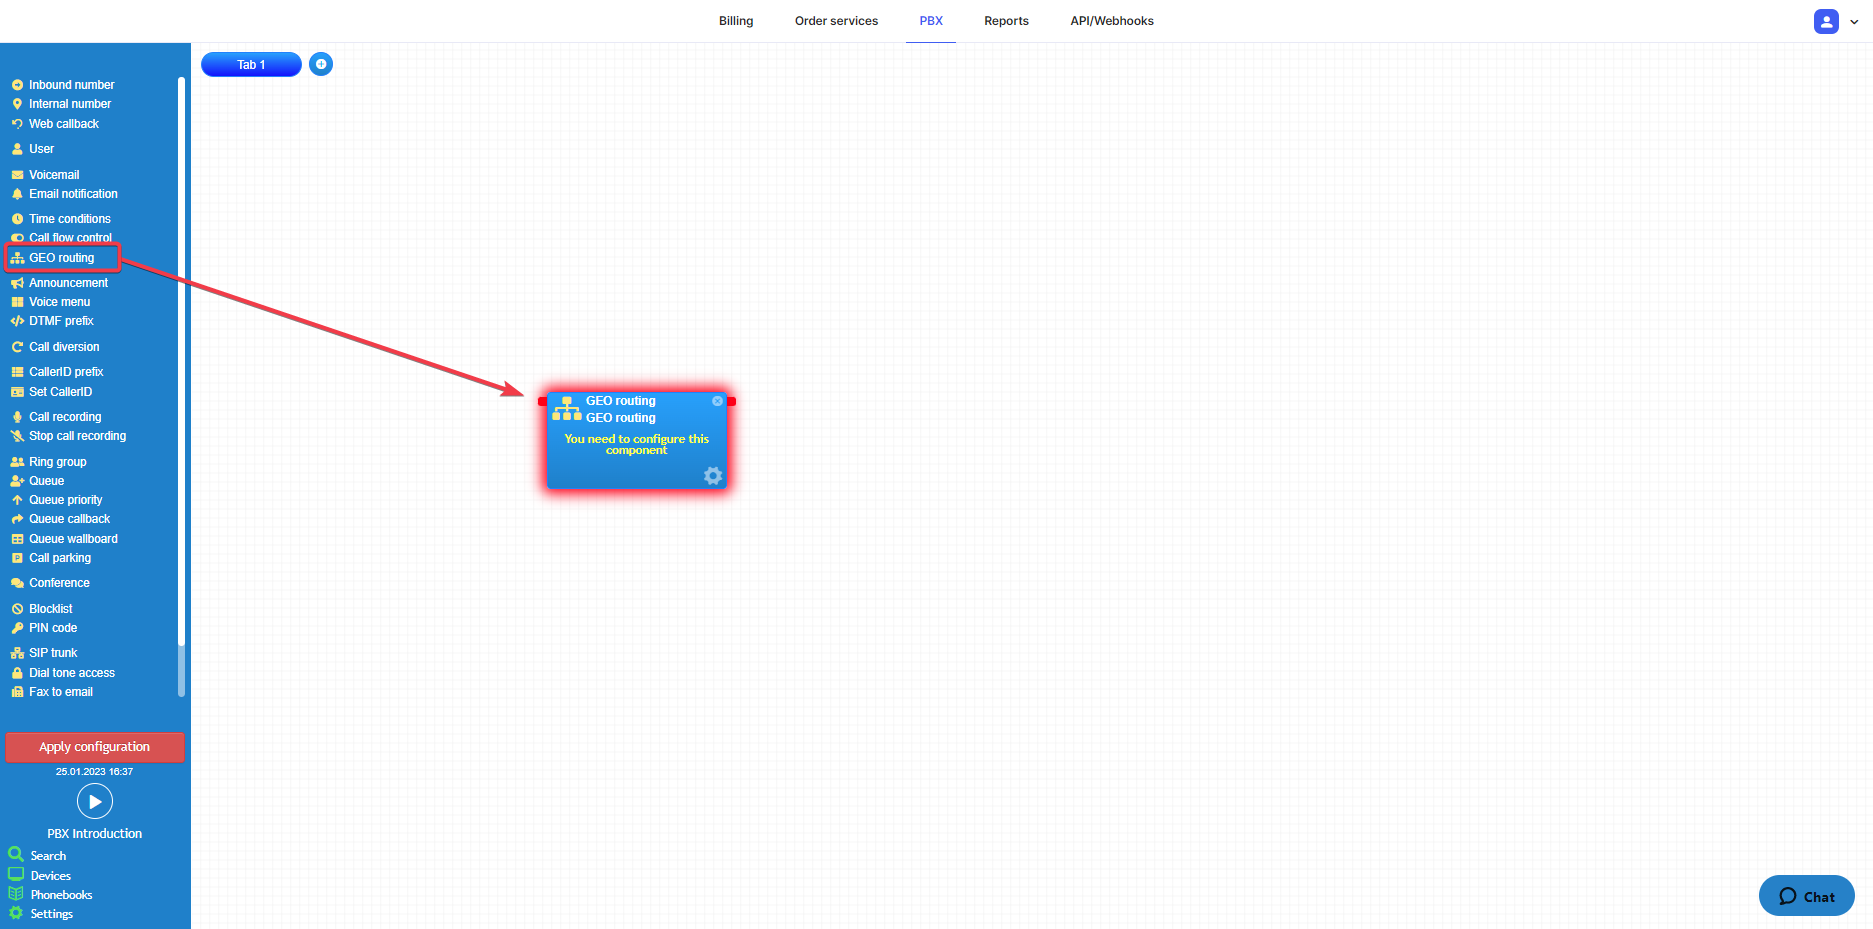This screenshot has height=929, width=1873.
Task: Select the Announcement megaphone icon
Action: pos(17,283)
